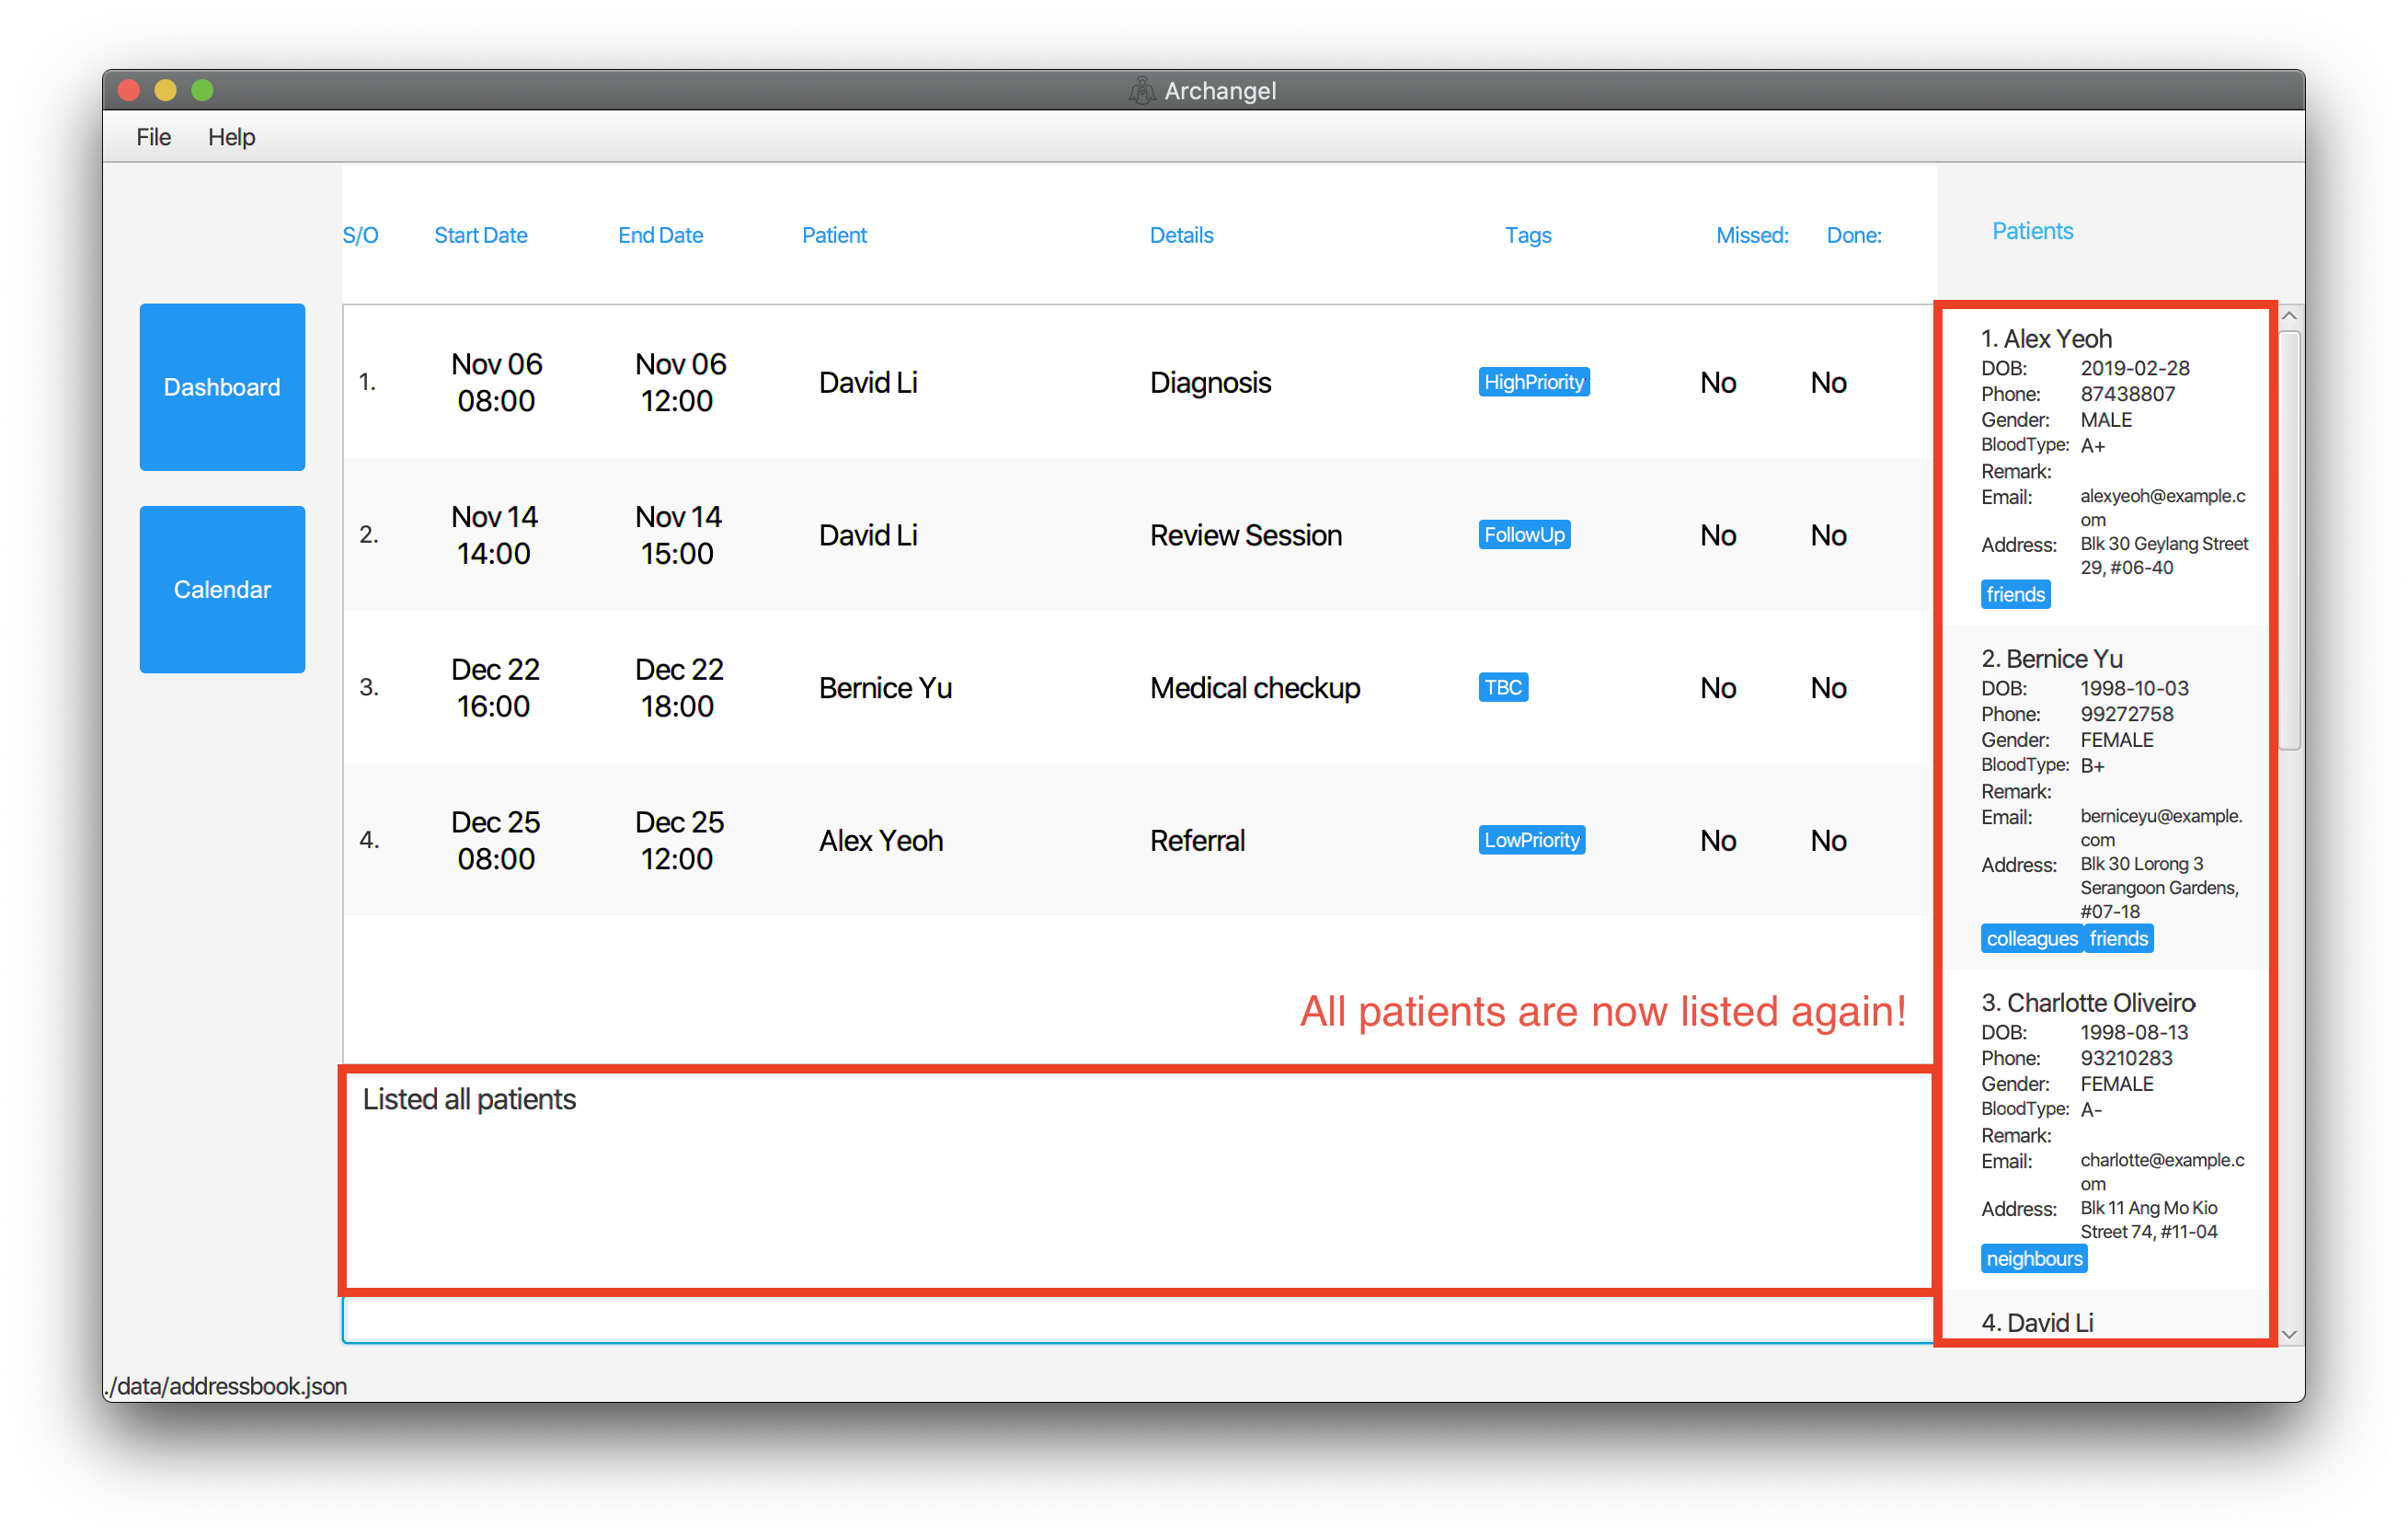The width and height of the screenshot is (2408, 1538).
Task: Click the 'friends' tag of Alex Yeoh
Action: click(x=2015, y=595)
